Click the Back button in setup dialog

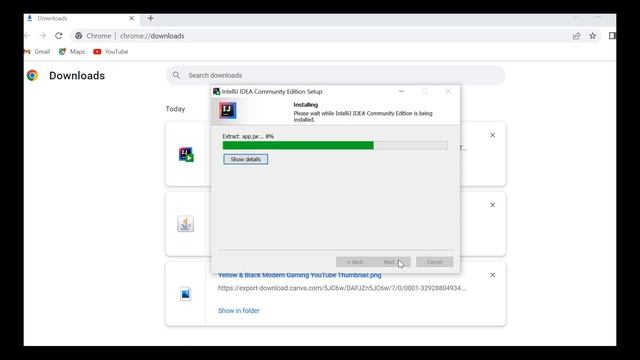pos(355,262)
